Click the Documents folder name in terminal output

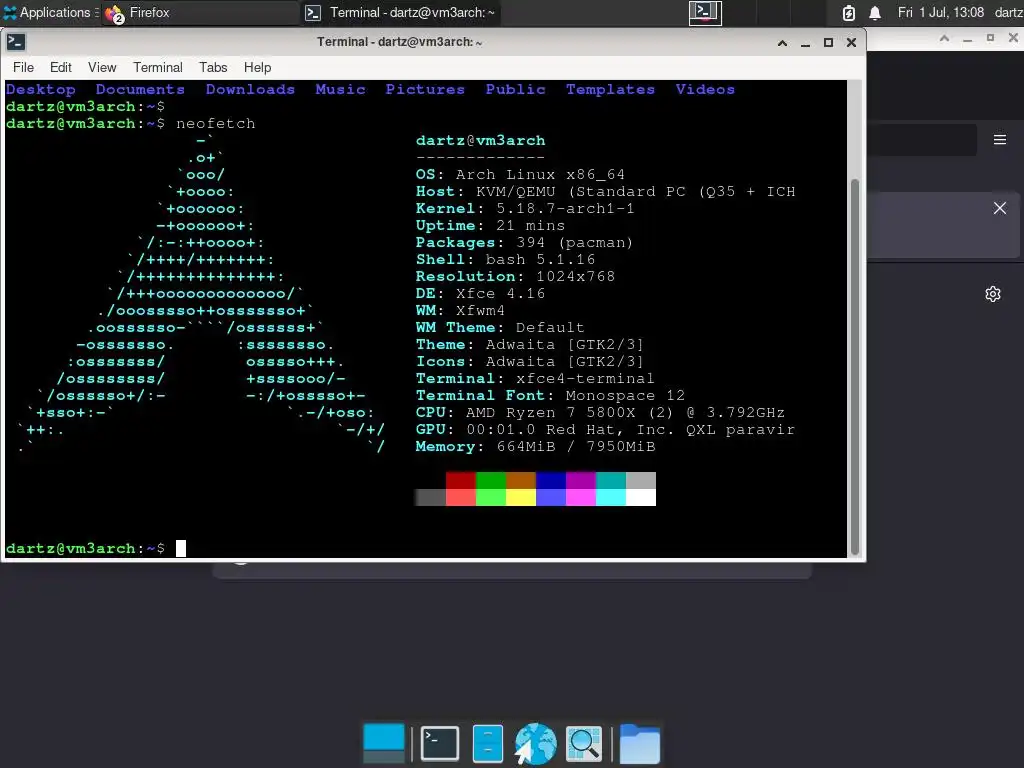click(140, 89)
